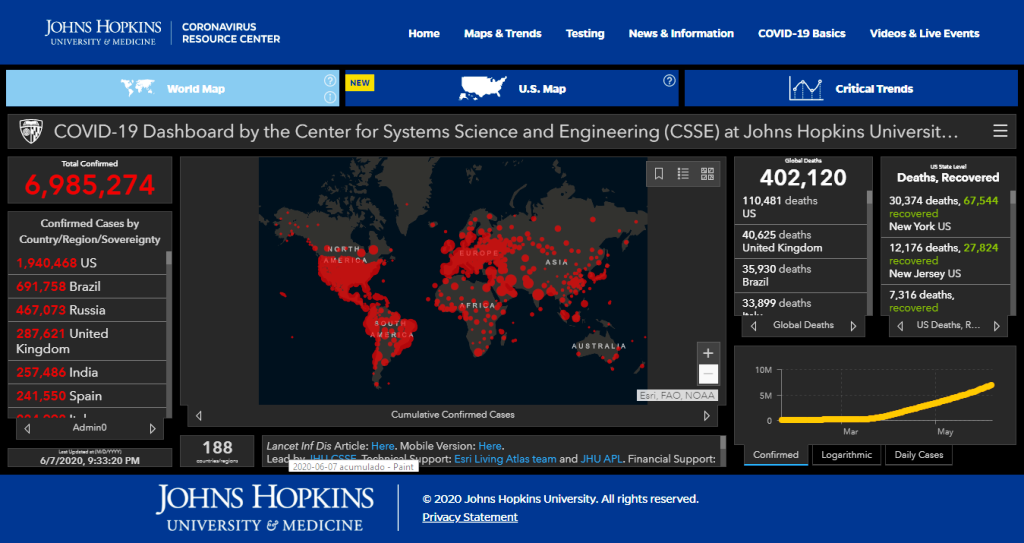Click the lower info icon on World Map tab
Image resolution: width=1024 pixels, height=543 pixels.
click(x=330, y=97)
